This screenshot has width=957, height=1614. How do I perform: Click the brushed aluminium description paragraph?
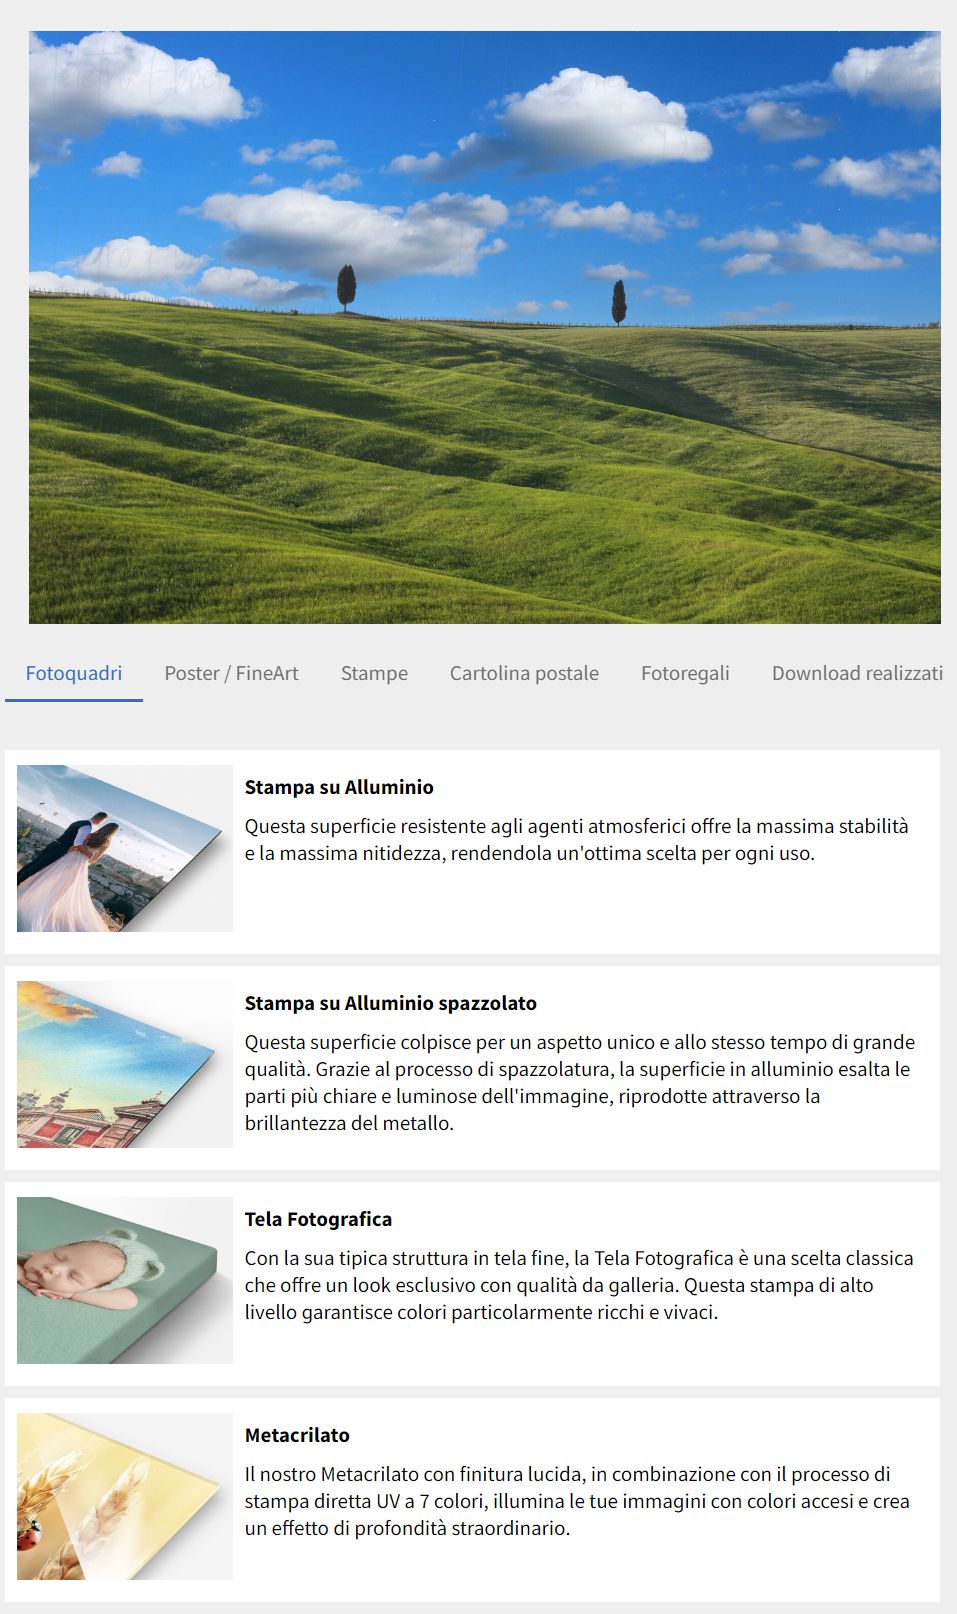pos(580,1083)
